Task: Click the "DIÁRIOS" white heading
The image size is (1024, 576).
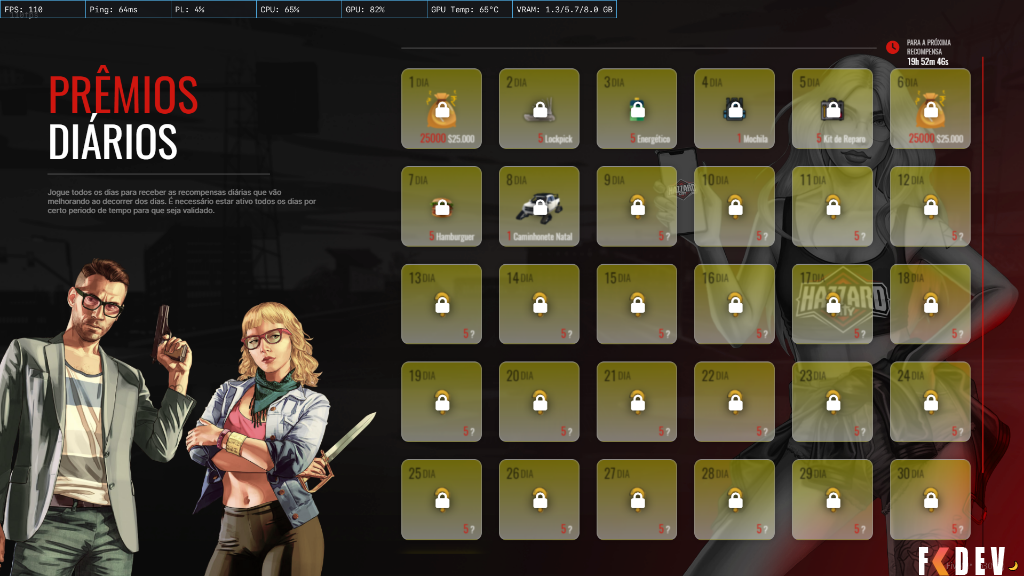Action: (112, 140)
